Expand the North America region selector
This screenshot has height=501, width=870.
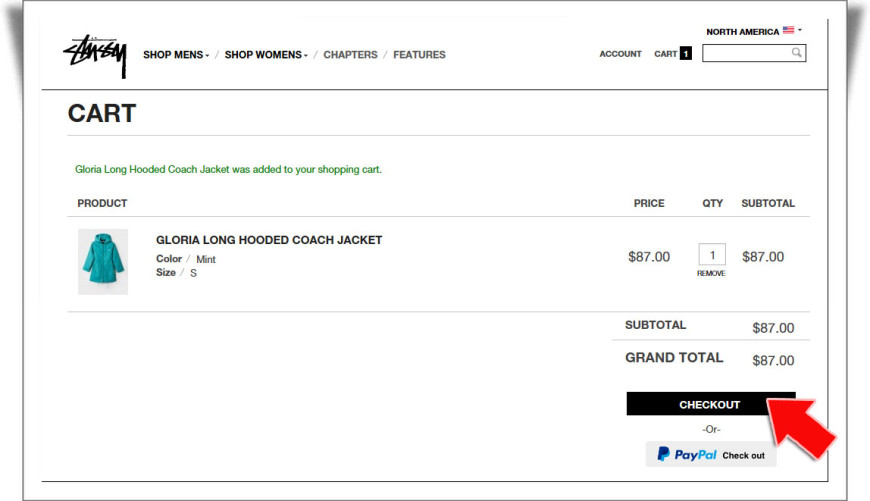point(753,31)
